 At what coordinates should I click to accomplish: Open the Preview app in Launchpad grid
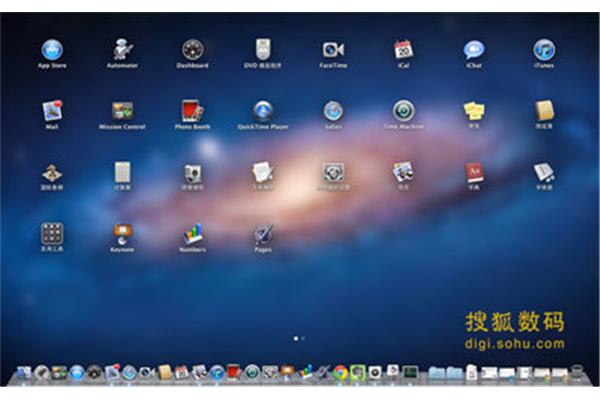click(x=403, y=172)
